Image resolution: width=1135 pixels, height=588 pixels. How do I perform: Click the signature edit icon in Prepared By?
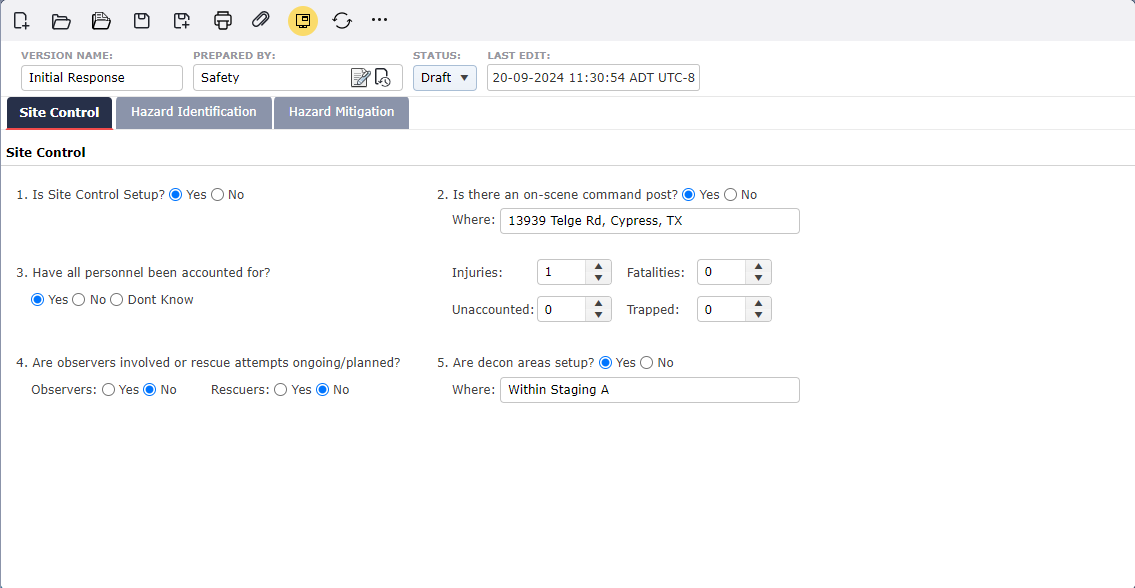pyautogui.click(x=360, y=77)
